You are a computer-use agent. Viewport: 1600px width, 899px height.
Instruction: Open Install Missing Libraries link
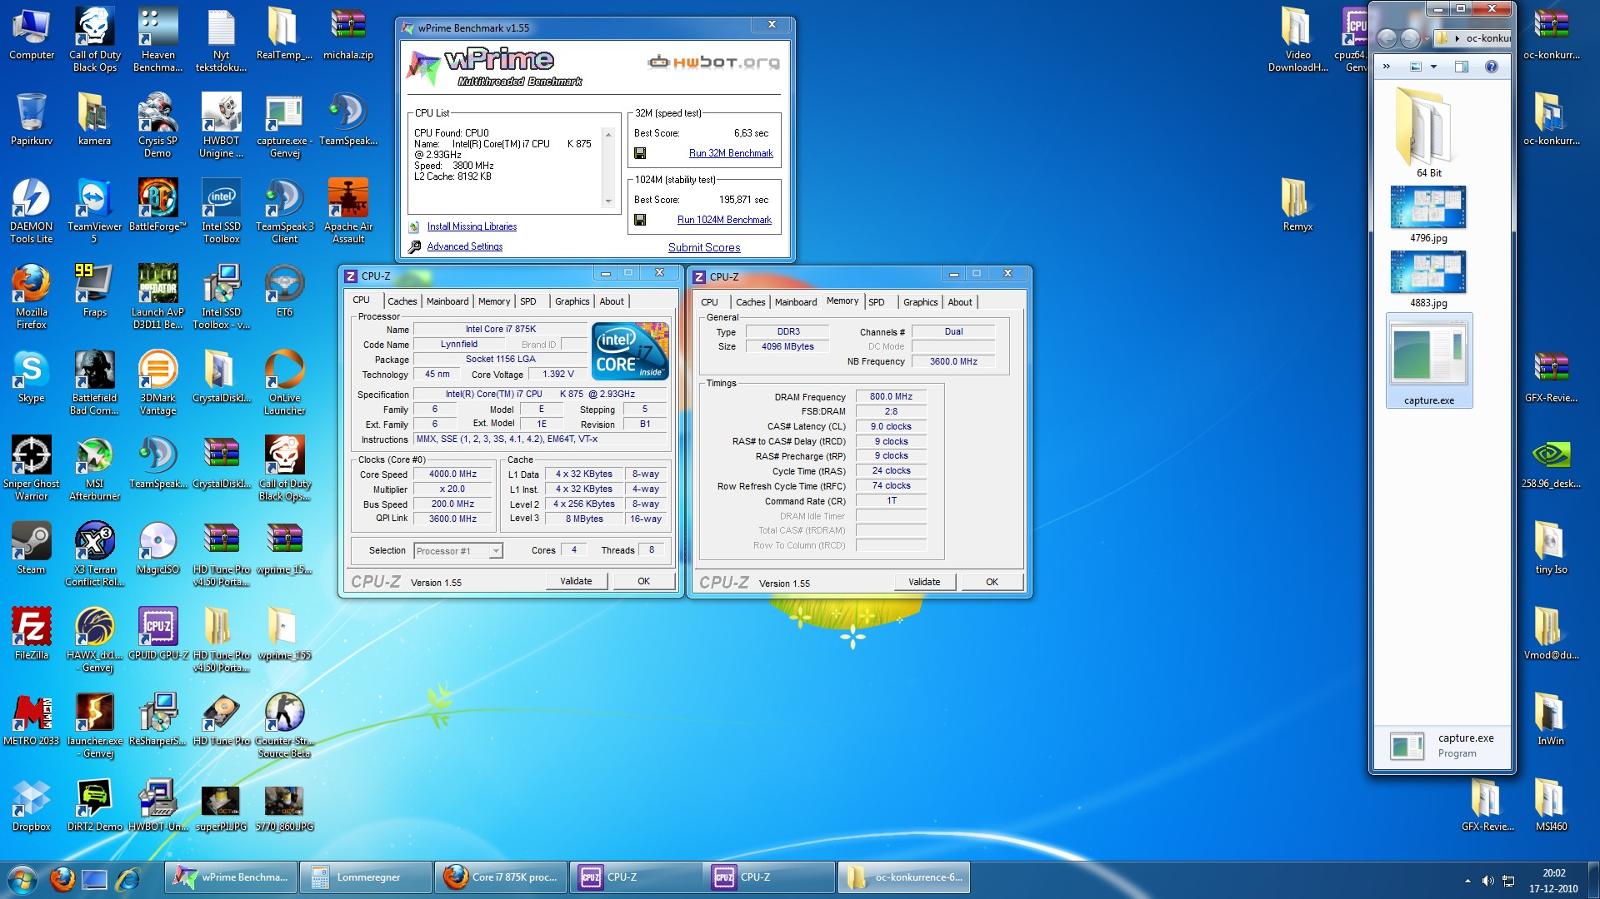pos(472,227)
